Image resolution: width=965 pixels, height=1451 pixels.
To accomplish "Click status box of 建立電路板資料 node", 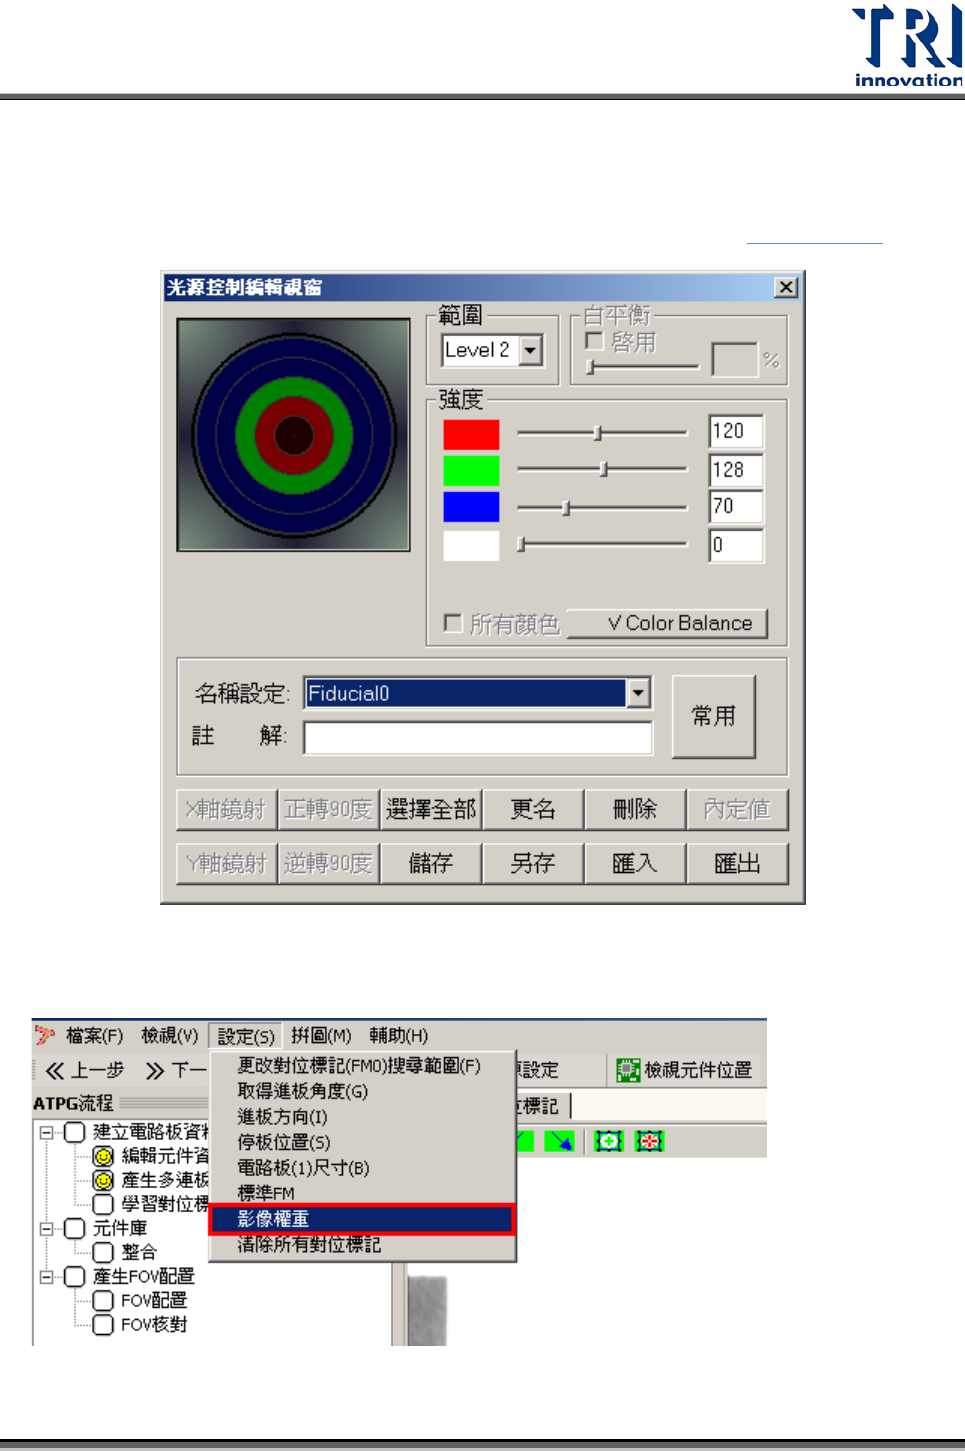I will (x=75, y=1132).
